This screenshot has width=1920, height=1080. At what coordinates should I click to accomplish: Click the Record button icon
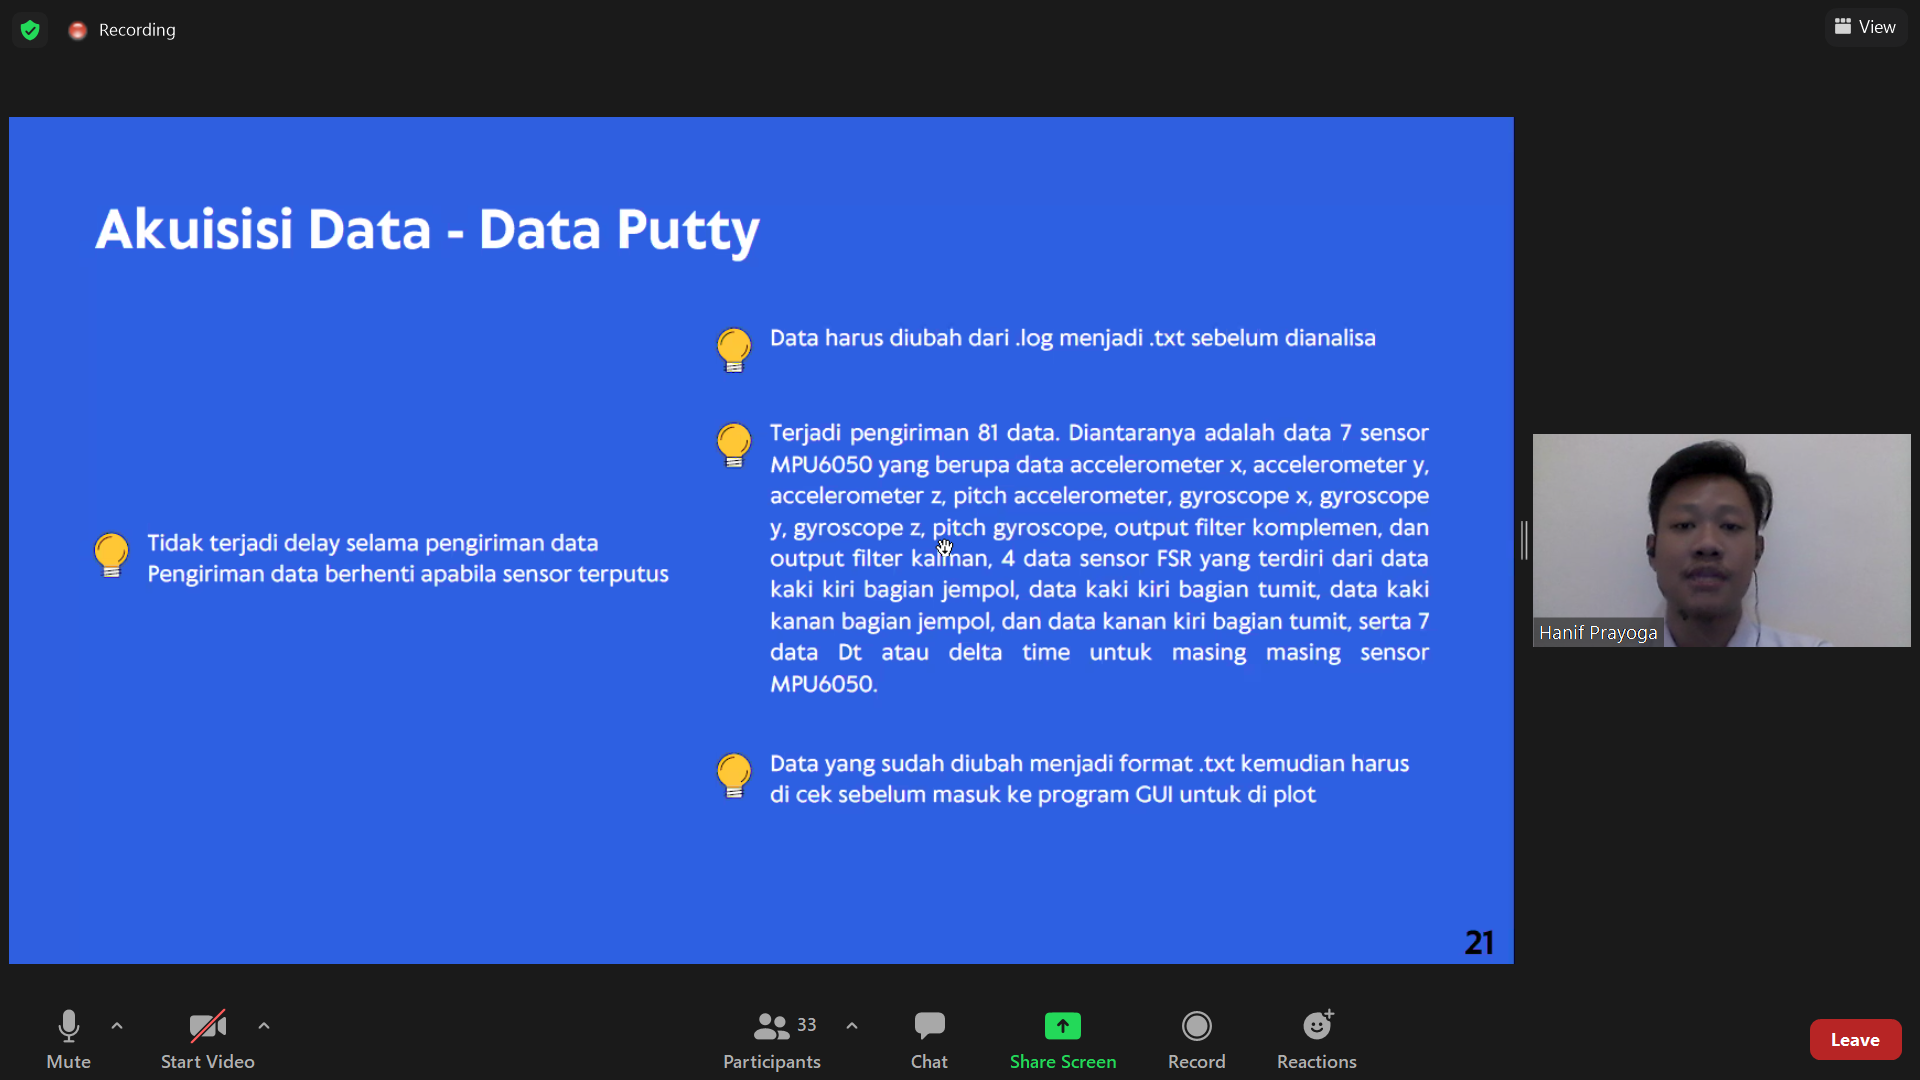(1196, 1025)
